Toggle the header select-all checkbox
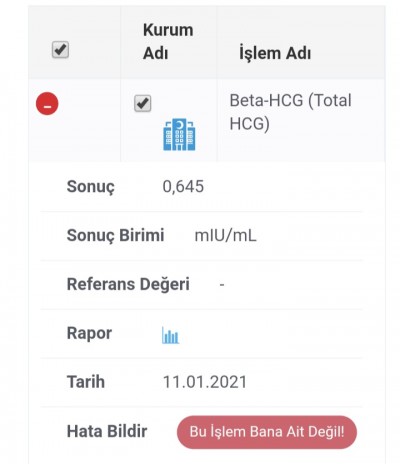 (60, 50)
